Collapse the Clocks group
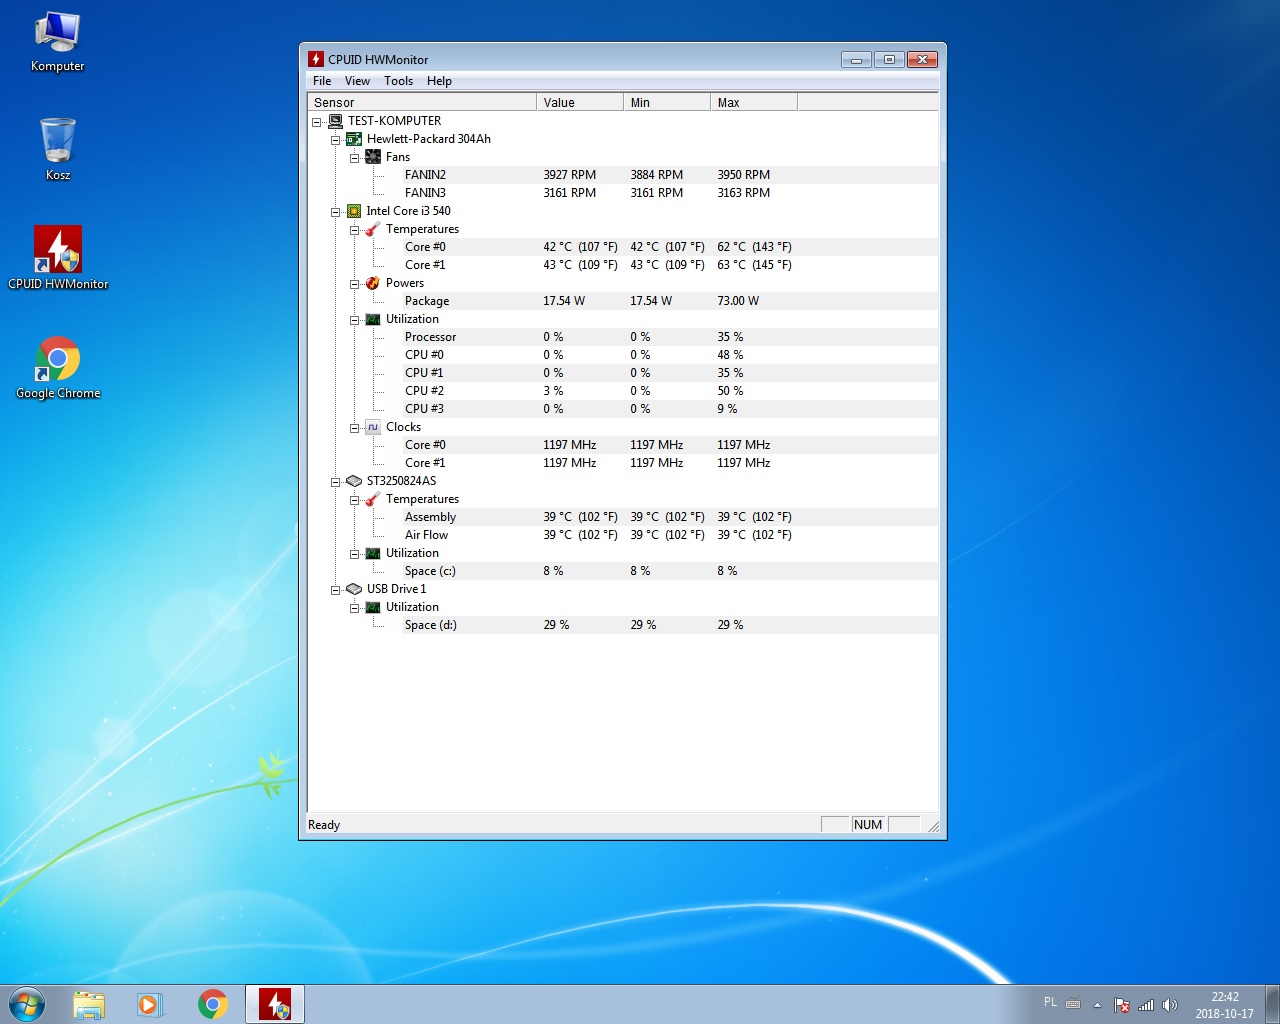 (x=354, y=428)
